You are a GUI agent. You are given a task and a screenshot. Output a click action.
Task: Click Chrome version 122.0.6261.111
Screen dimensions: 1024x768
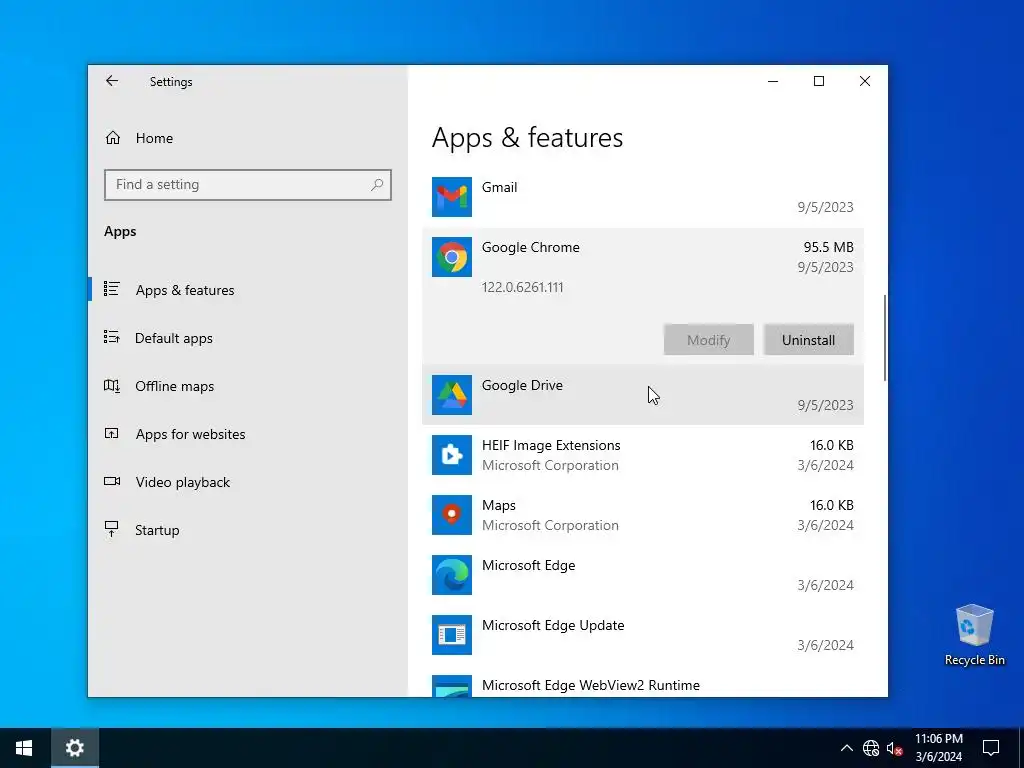coord(522,287)
